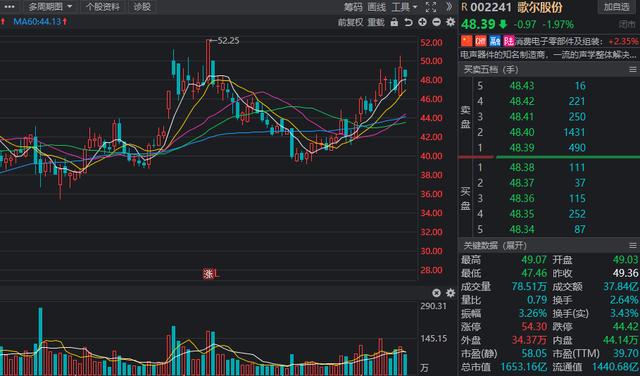
Task: Toggle 前复权 price adjustment
Action: click(350, 22)
